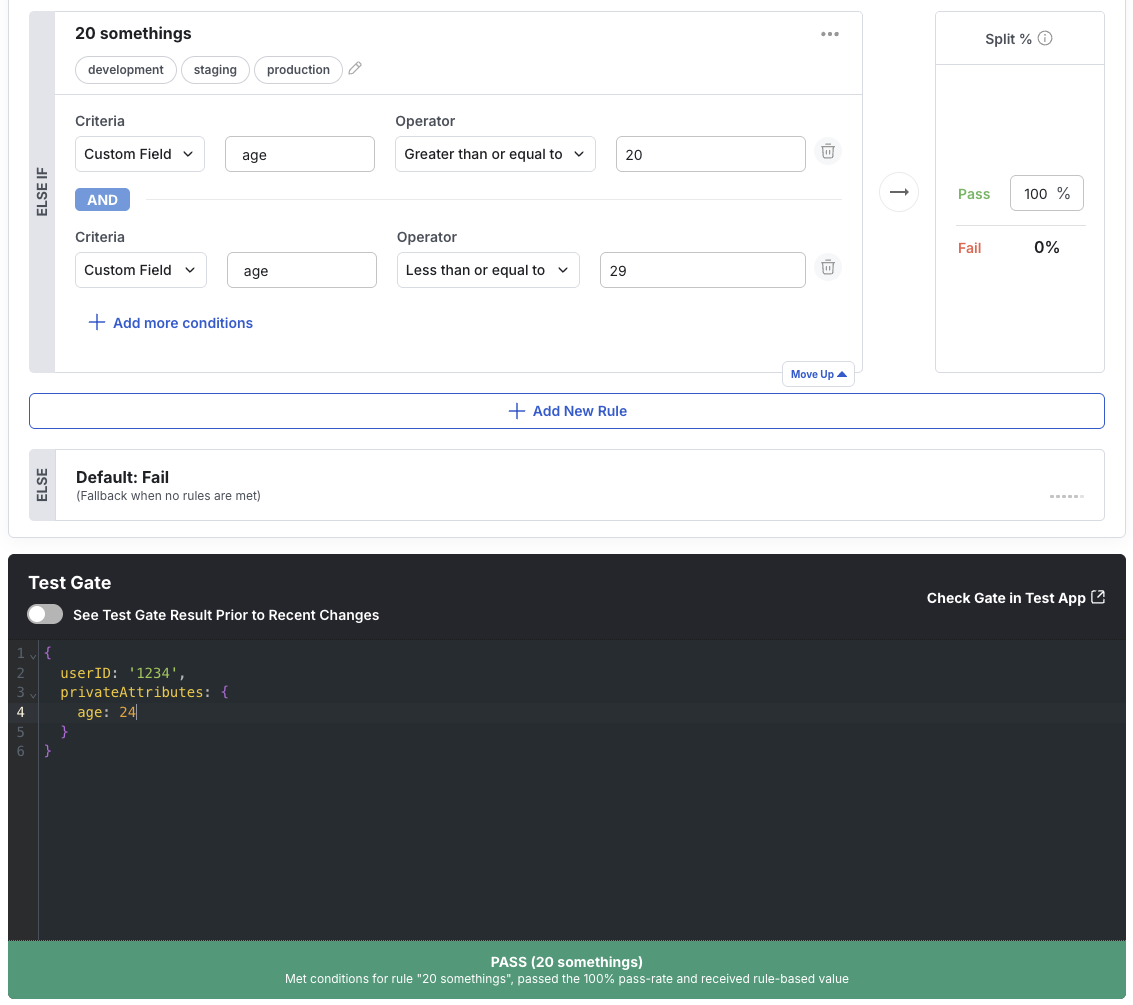Viewport: 1133px width, 1005px height.
Task: Click the AND operator badge
Action: point(103,199)
